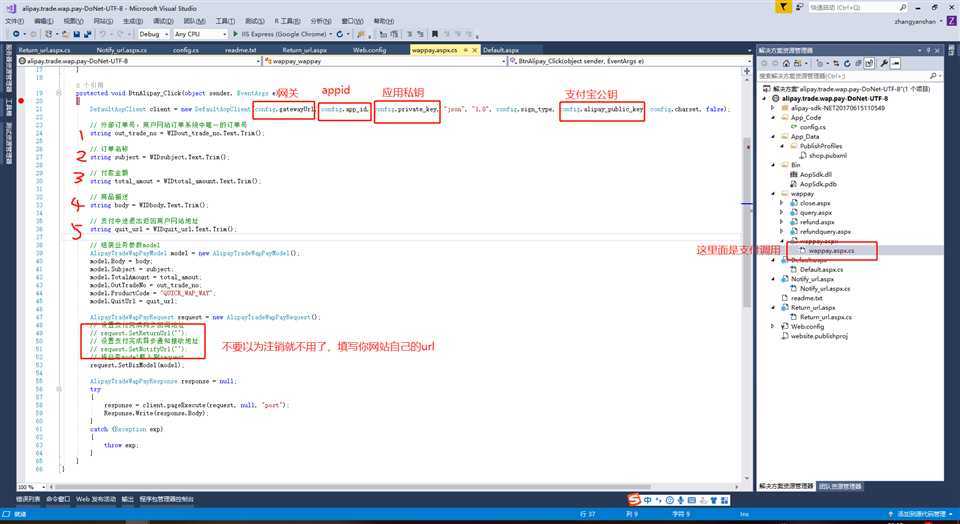This screenshot has height=524, width=960.
Task: Click the Visual Studio logo icon
Action: tap(10, 8)
